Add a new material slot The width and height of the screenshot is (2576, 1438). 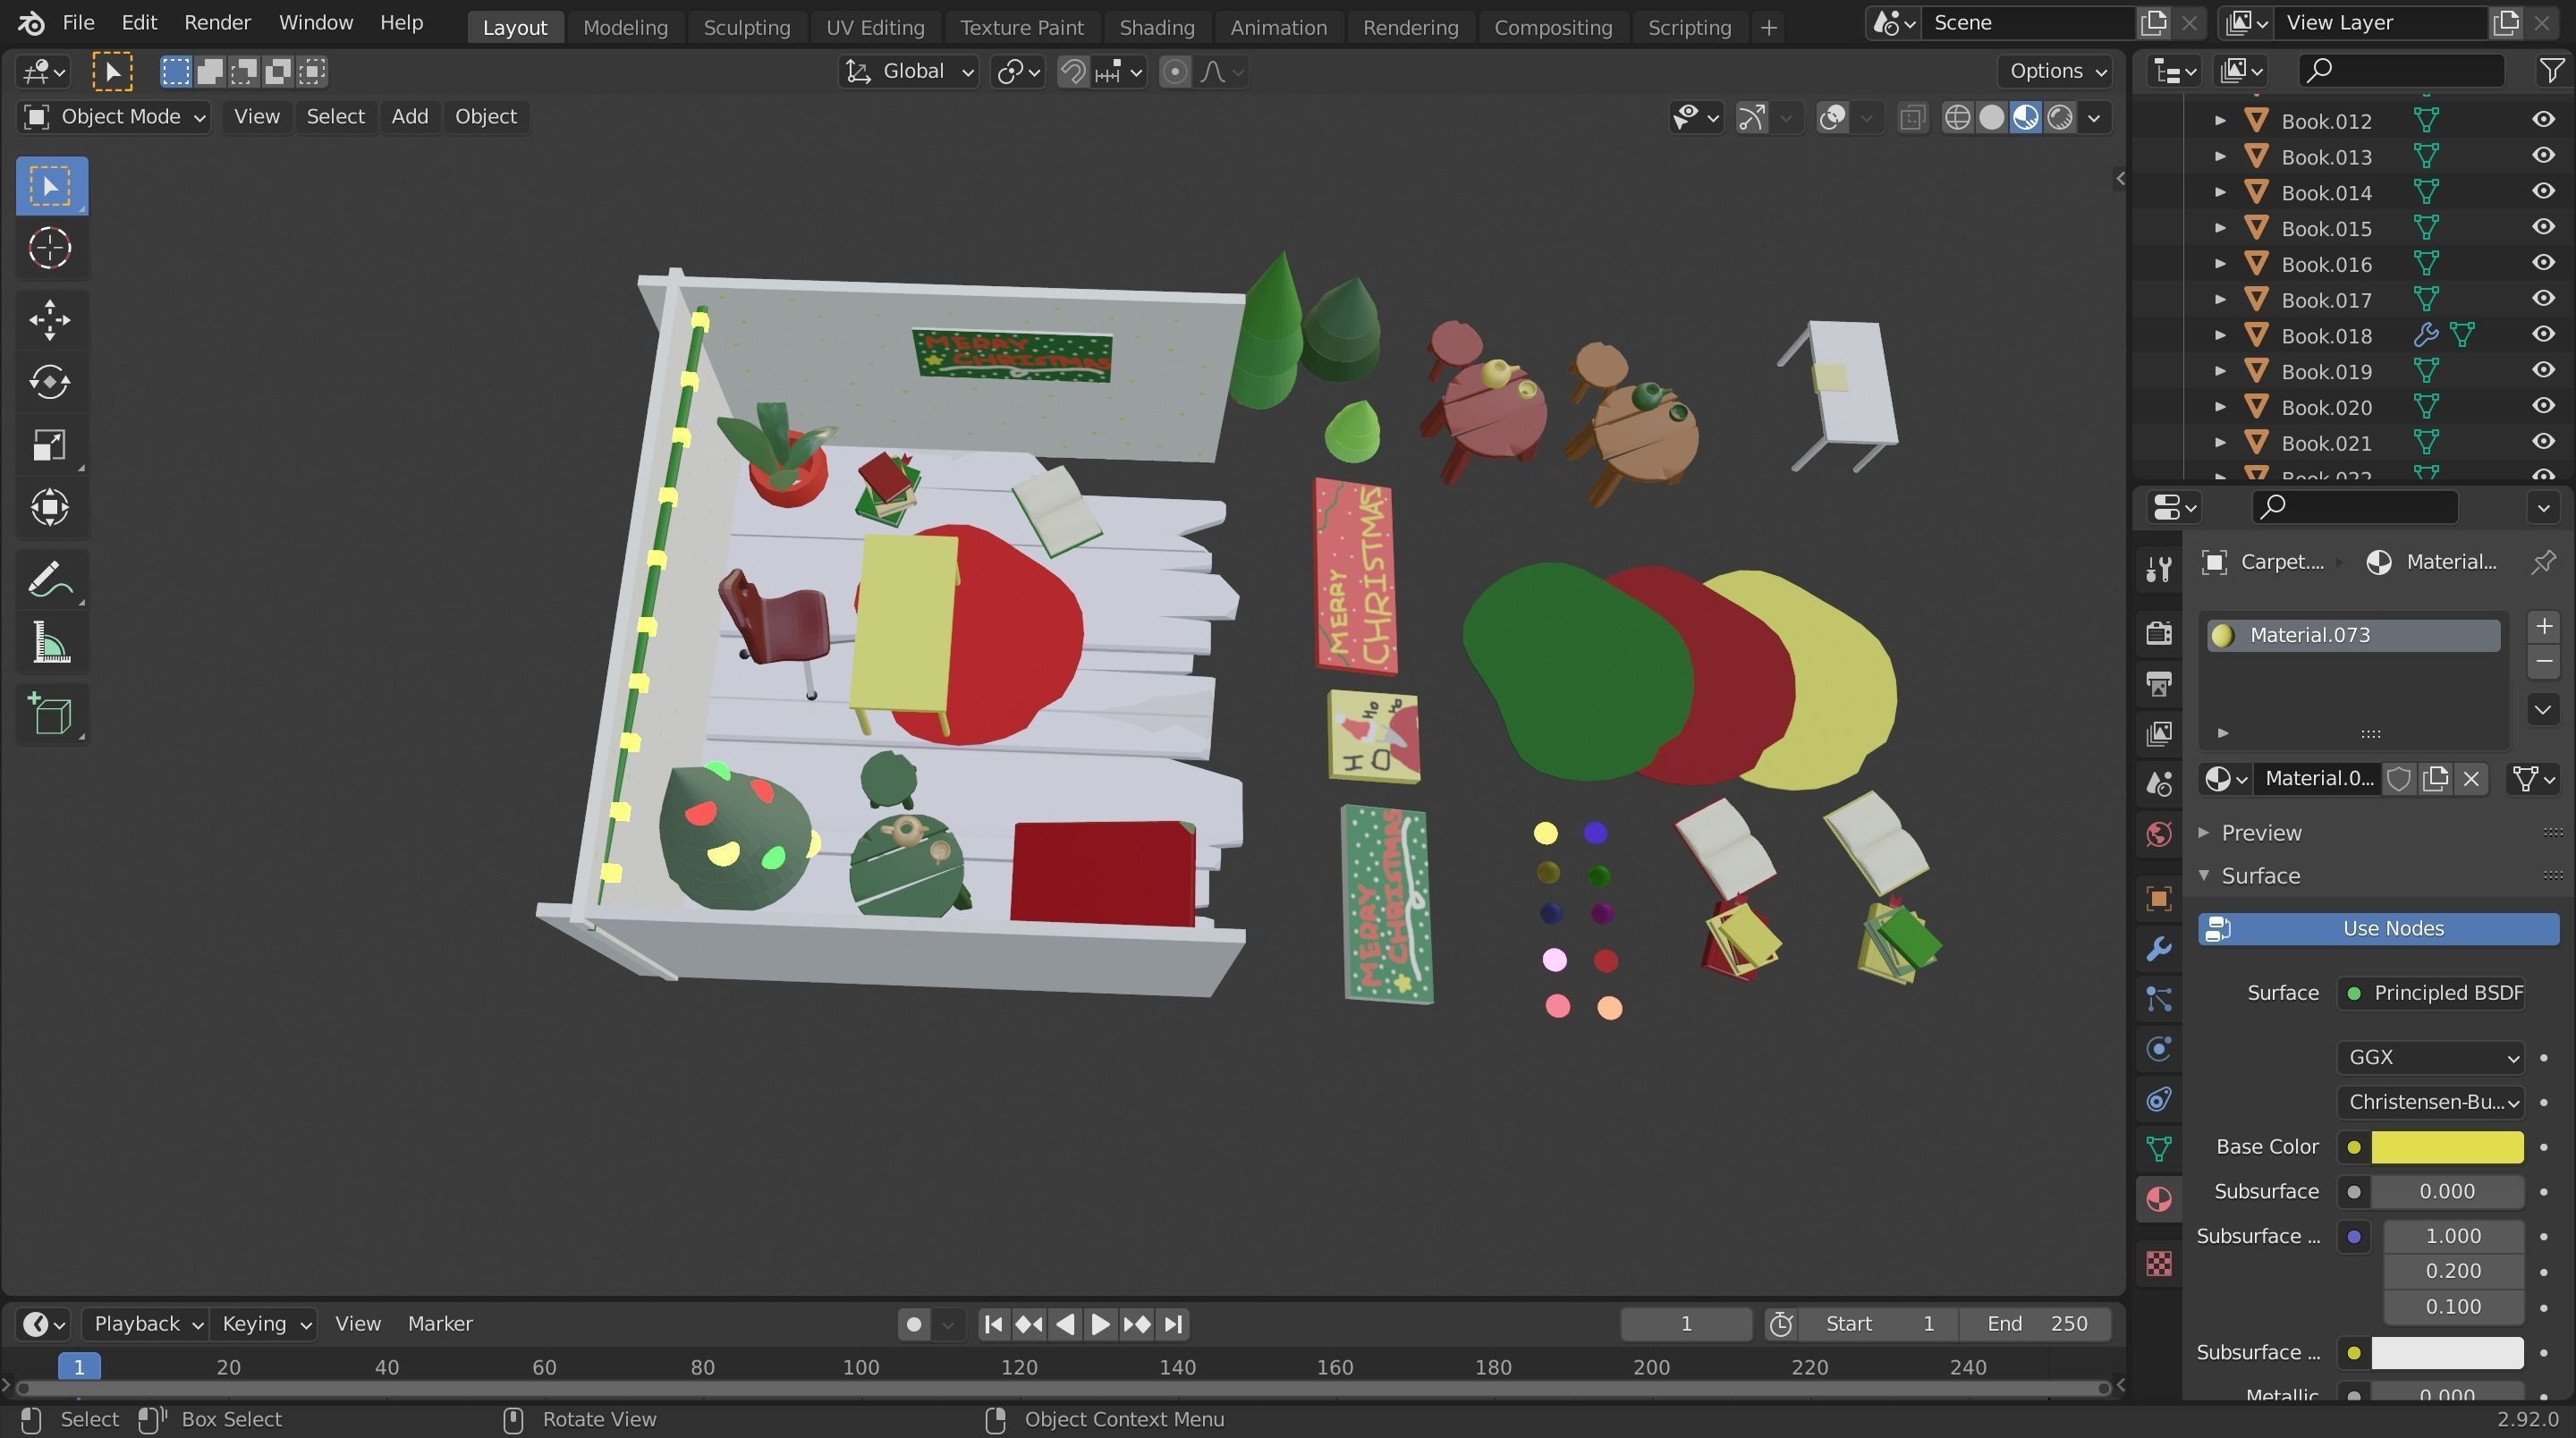2543,626
